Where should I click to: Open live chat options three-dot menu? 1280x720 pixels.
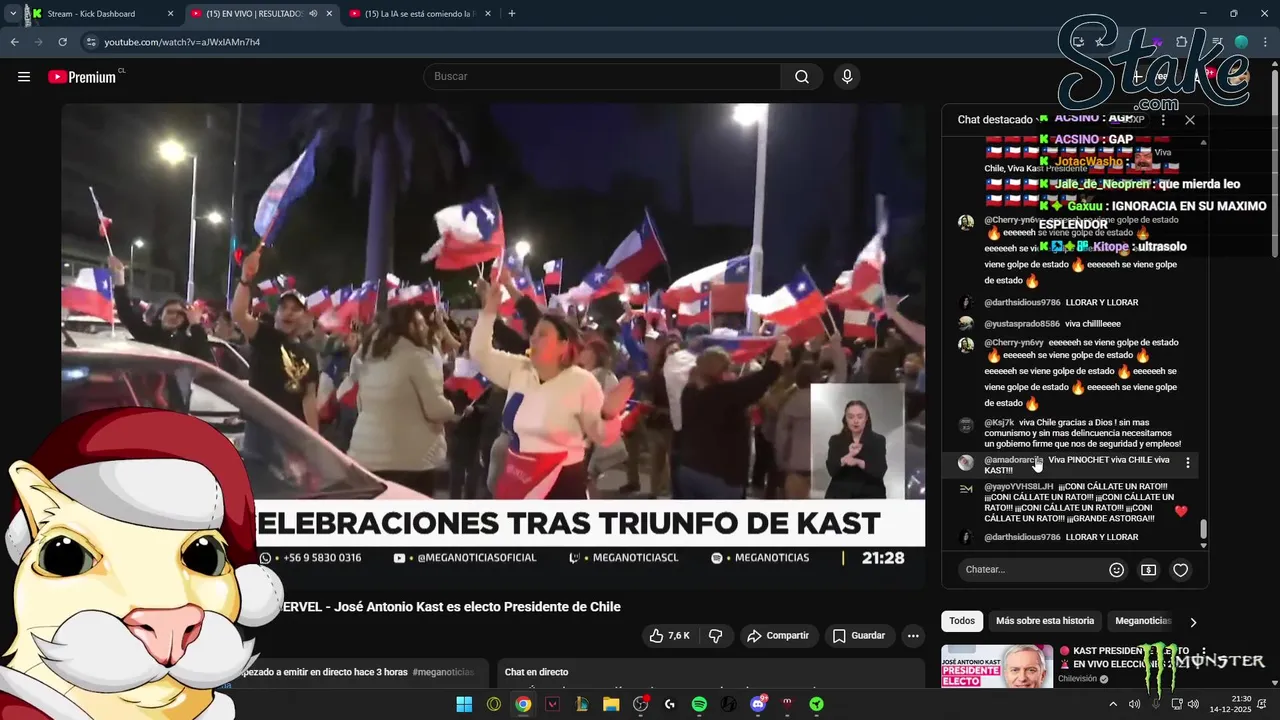point(1163,120)
